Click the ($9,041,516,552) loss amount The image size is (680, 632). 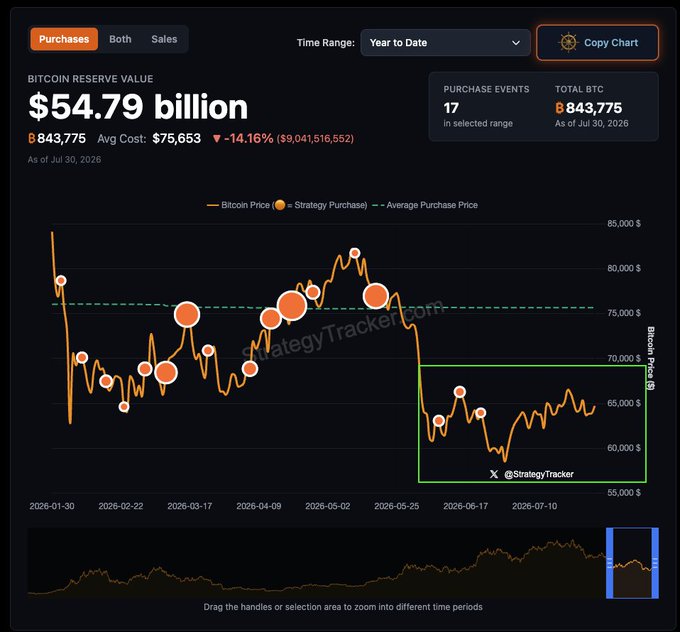coord(315,138)
